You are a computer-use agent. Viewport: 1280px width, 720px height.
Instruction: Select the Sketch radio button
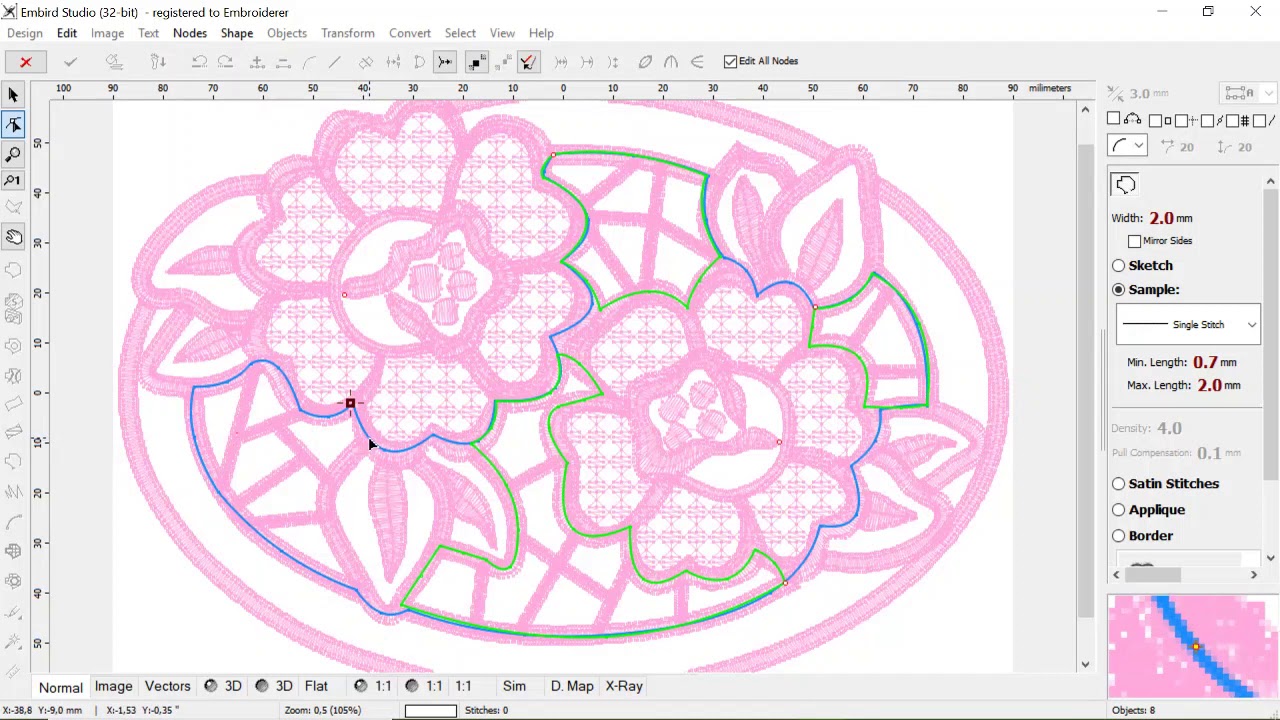point(1118,266)
